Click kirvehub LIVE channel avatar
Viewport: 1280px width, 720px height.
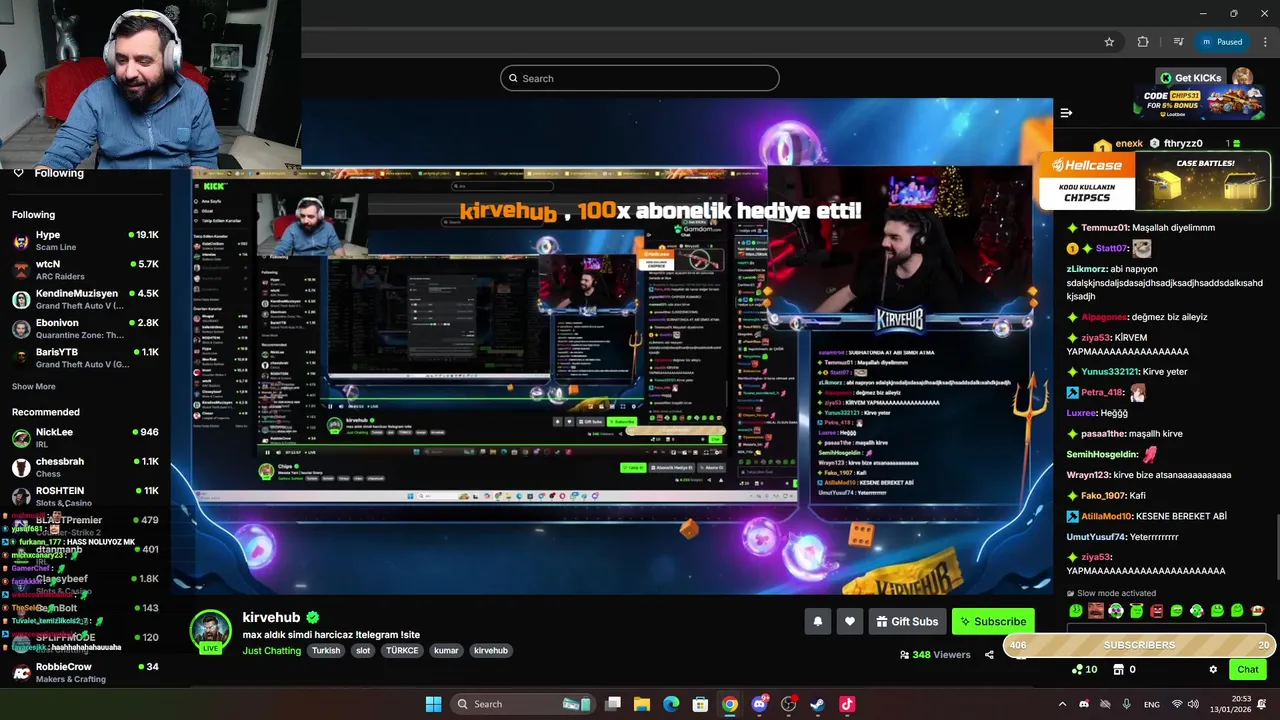click(x=210, y=631)
